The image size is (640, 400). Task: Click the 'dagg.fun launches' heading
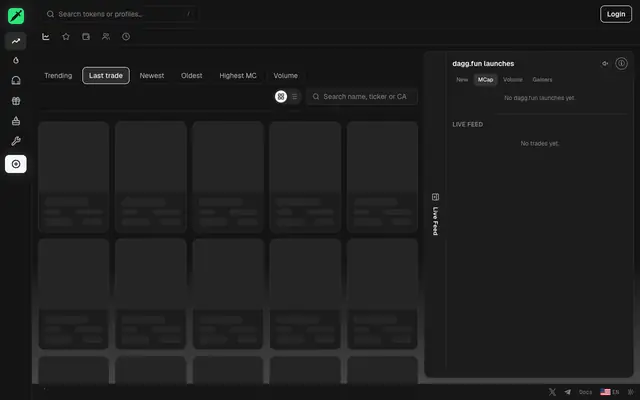click(x=483, y=64)
